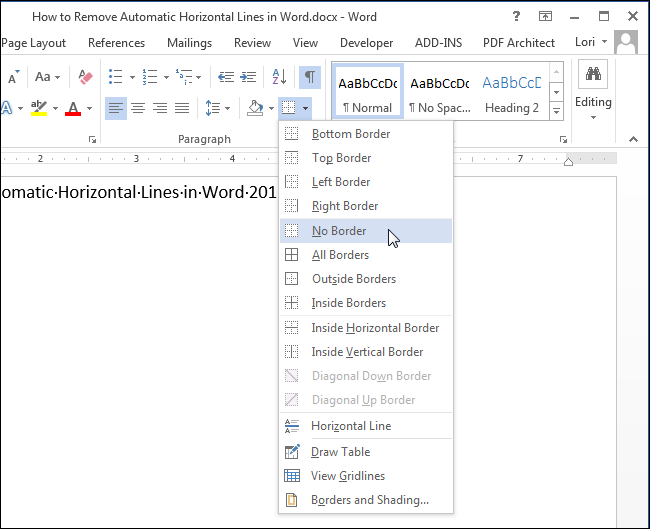Open font color dropdown arrow

tap(89, 109)
